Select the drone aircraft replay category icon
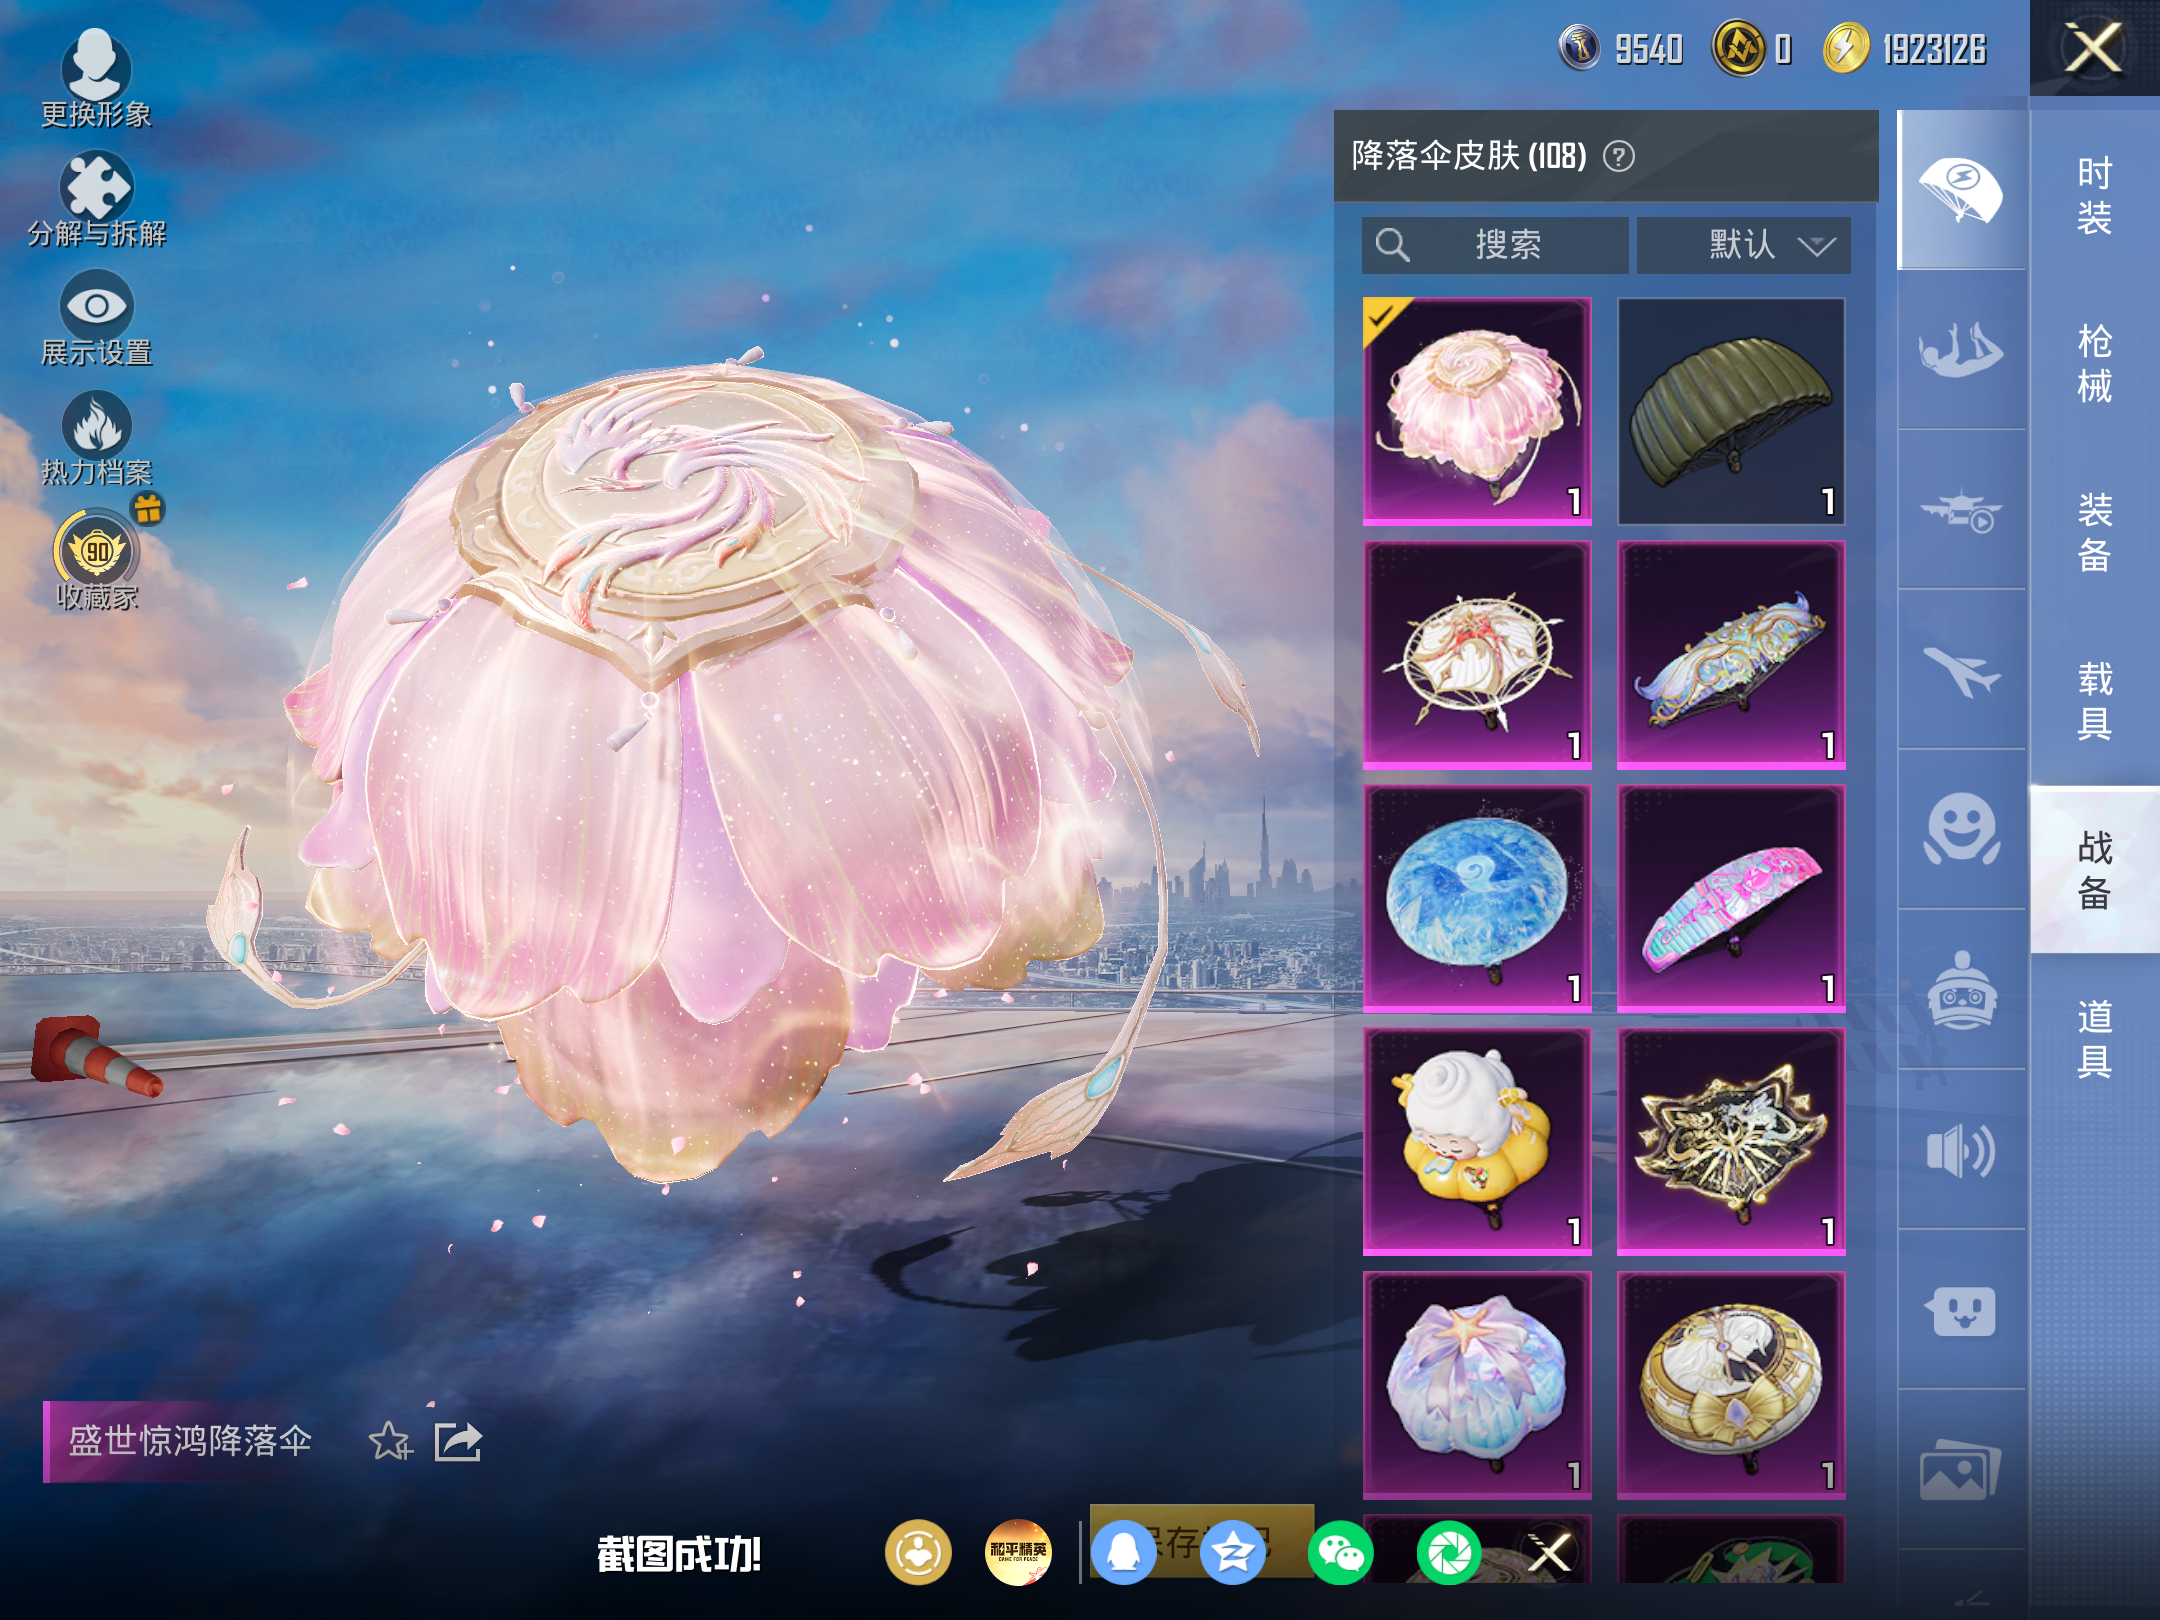 (x=1961, y=510)
